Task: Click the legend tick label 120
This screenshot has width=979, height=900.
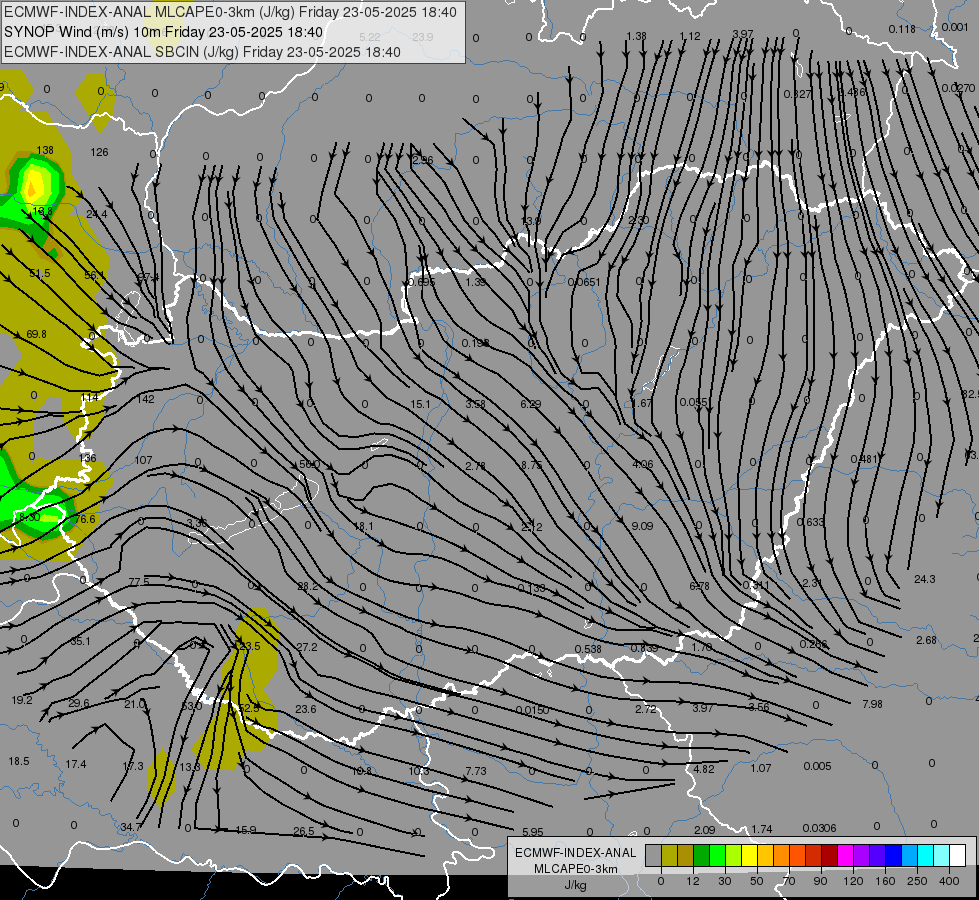Action: tap(853, 881)
